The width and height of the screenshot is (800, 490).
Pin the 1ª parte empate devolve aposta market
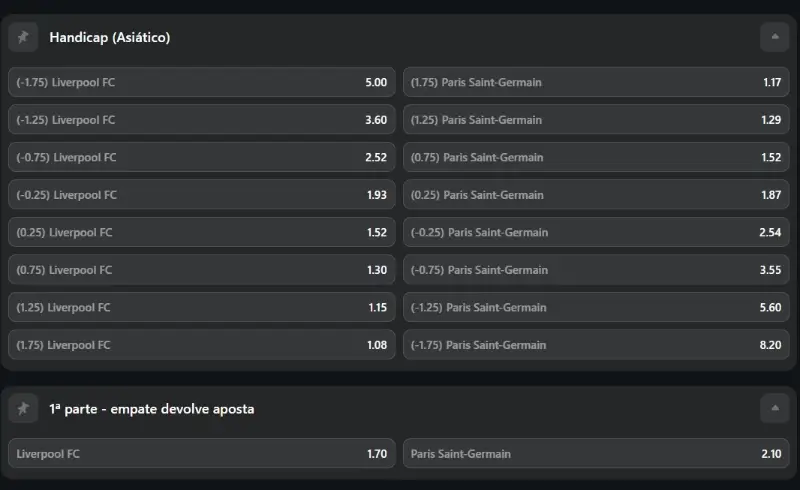pos(23,408)
